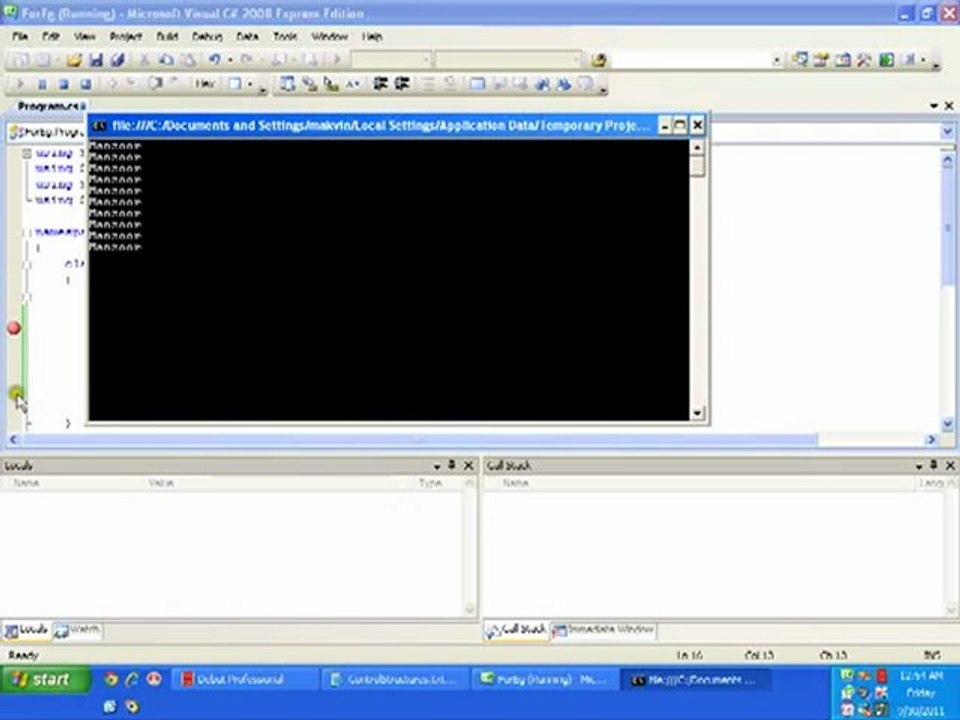Click the Display Parameter Info icon

pyautogui.click(x=309, y=84)
